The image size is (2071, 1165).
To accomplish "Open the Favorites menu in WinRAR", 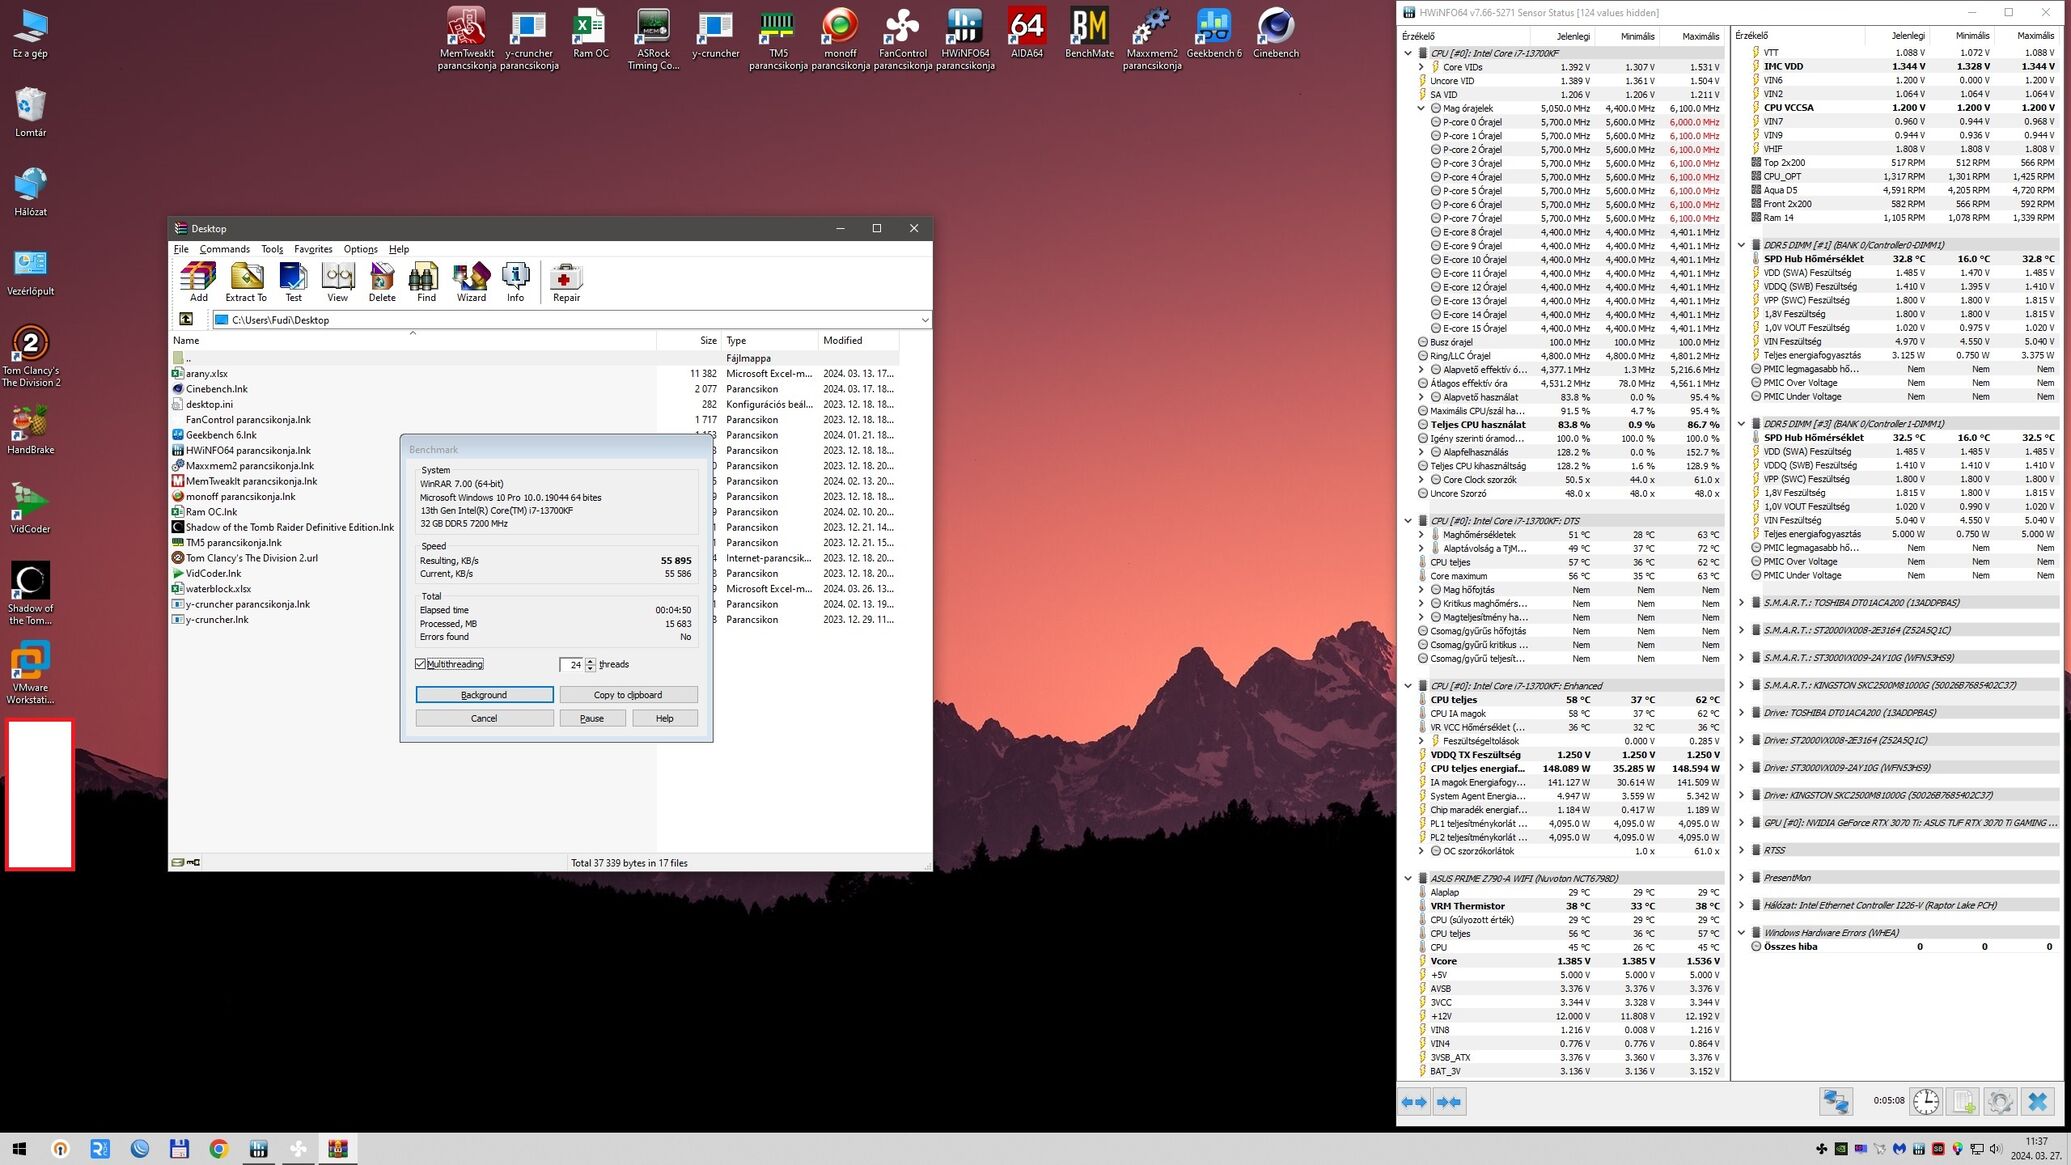I will coord(313,249).
